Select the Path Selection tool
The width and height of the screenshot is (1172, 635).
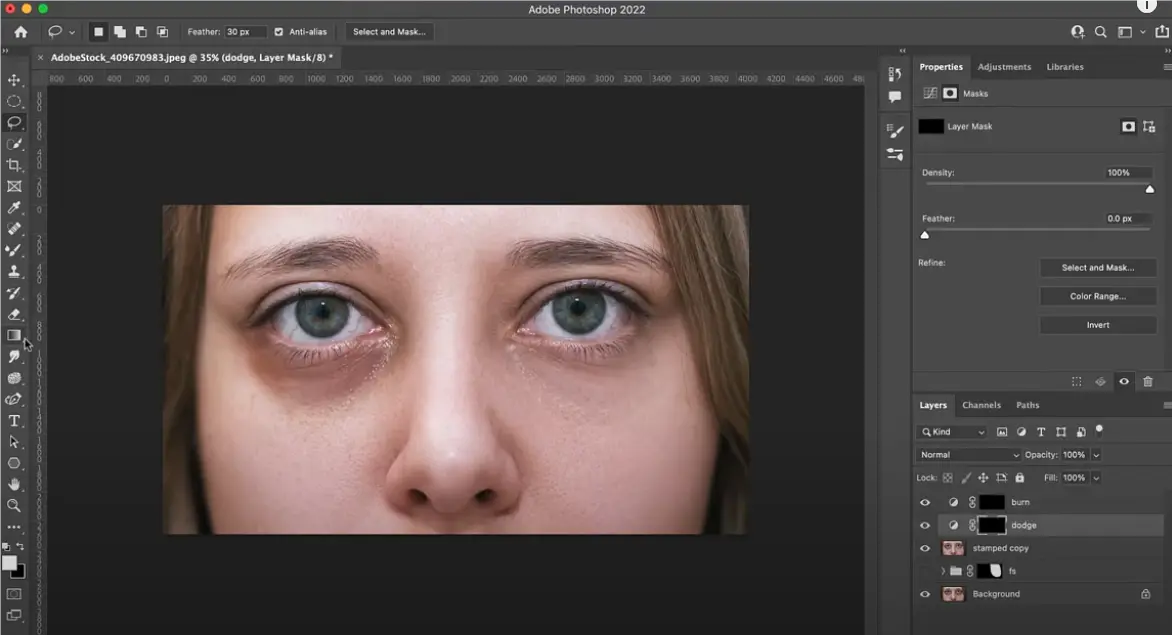point(14,442)
